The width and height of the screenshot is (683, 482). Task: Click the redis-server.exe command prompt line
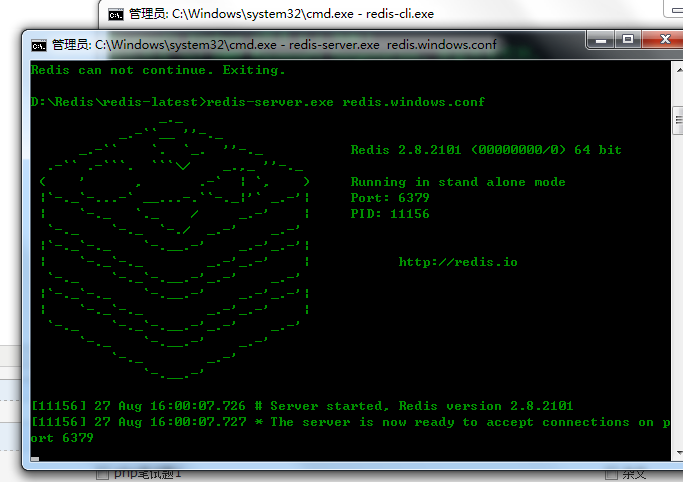258,102
